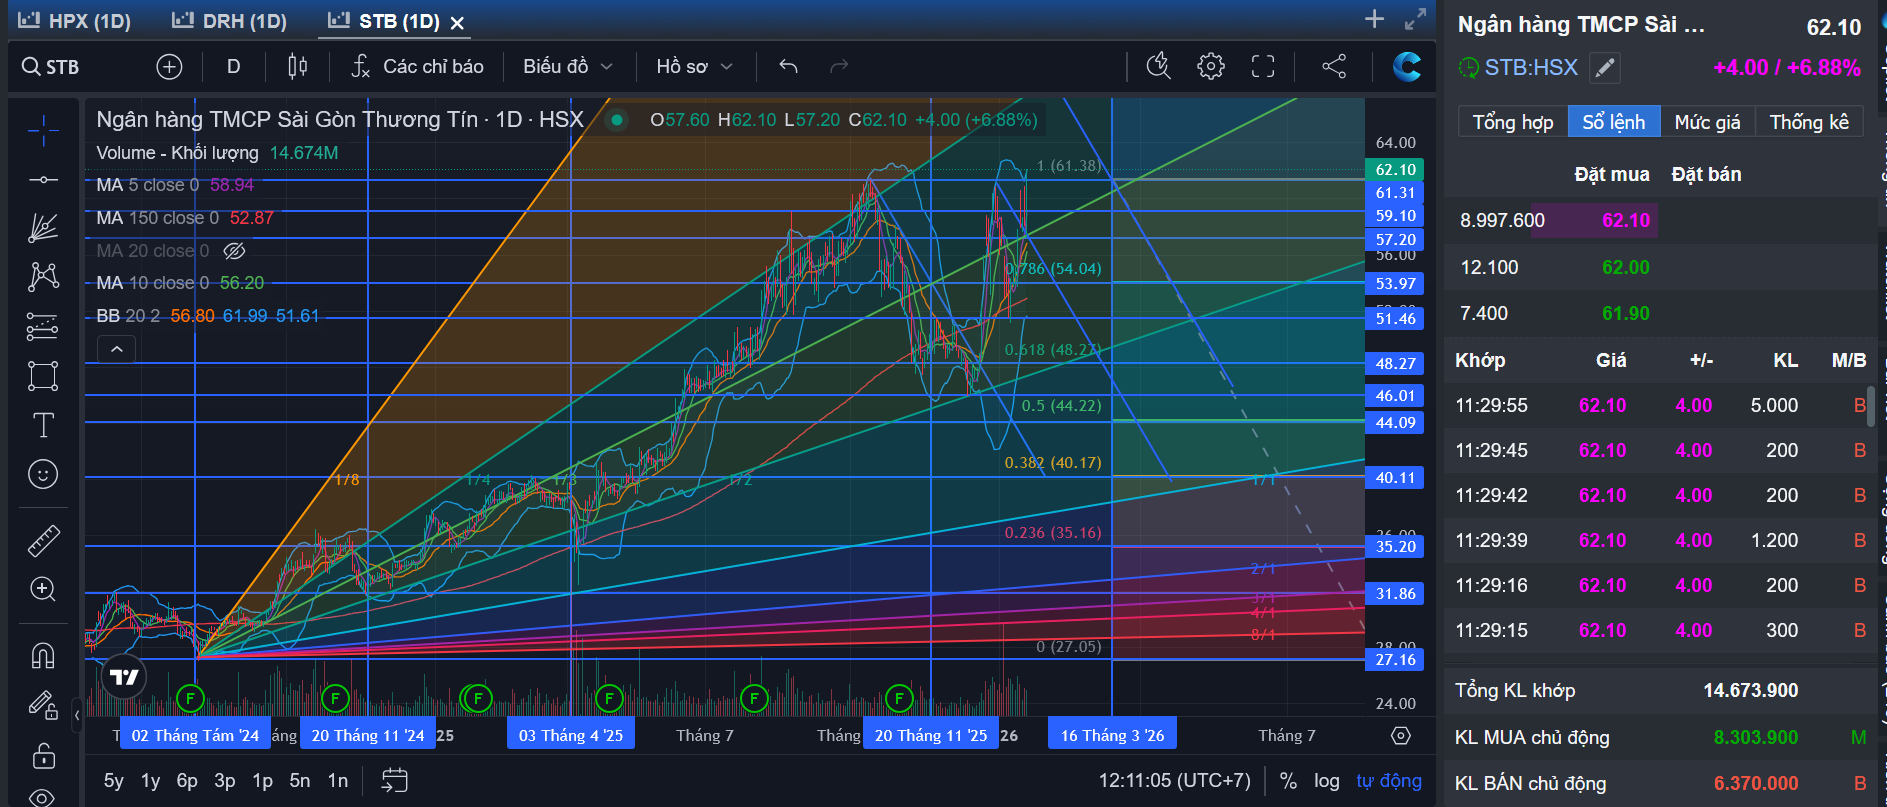1887x807 pixels.
Task: Open the quick search lightning icon
Action: point(1159,67)
